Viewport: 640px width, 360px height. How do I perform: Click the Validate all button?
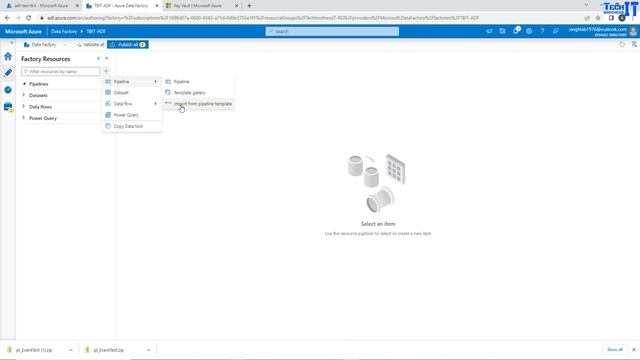point(90,44)
